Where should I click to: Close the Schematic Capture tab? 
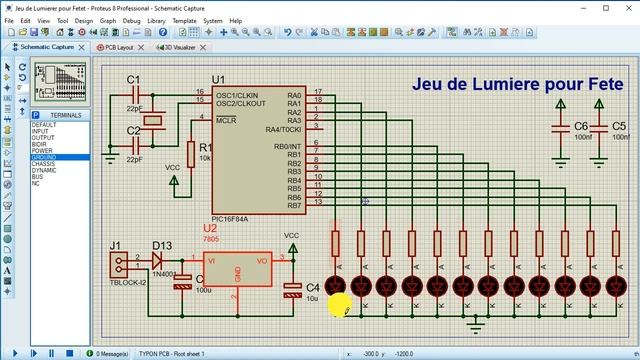click(82, 47)
